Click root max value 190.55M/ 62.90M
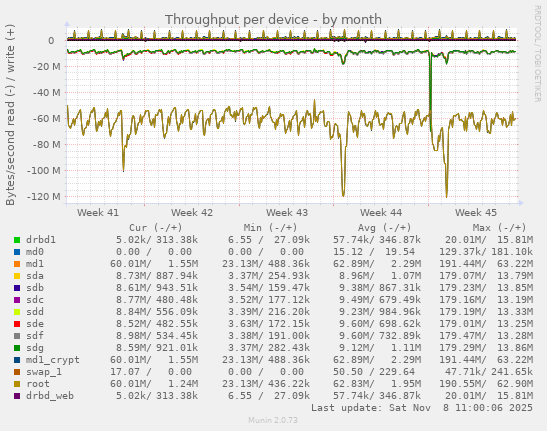Screen dimensions: 547x431 [x=486, y=384]
